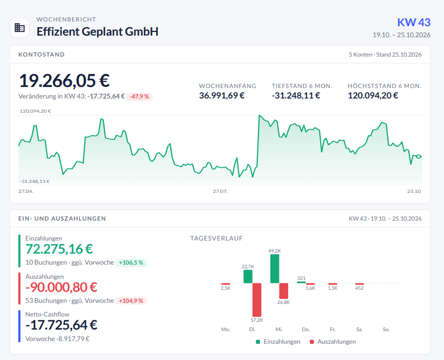Click '53 Buchungen · ggü. Vorwoche' text
This screenshot has height=360, width=444.
pos(70,301)
